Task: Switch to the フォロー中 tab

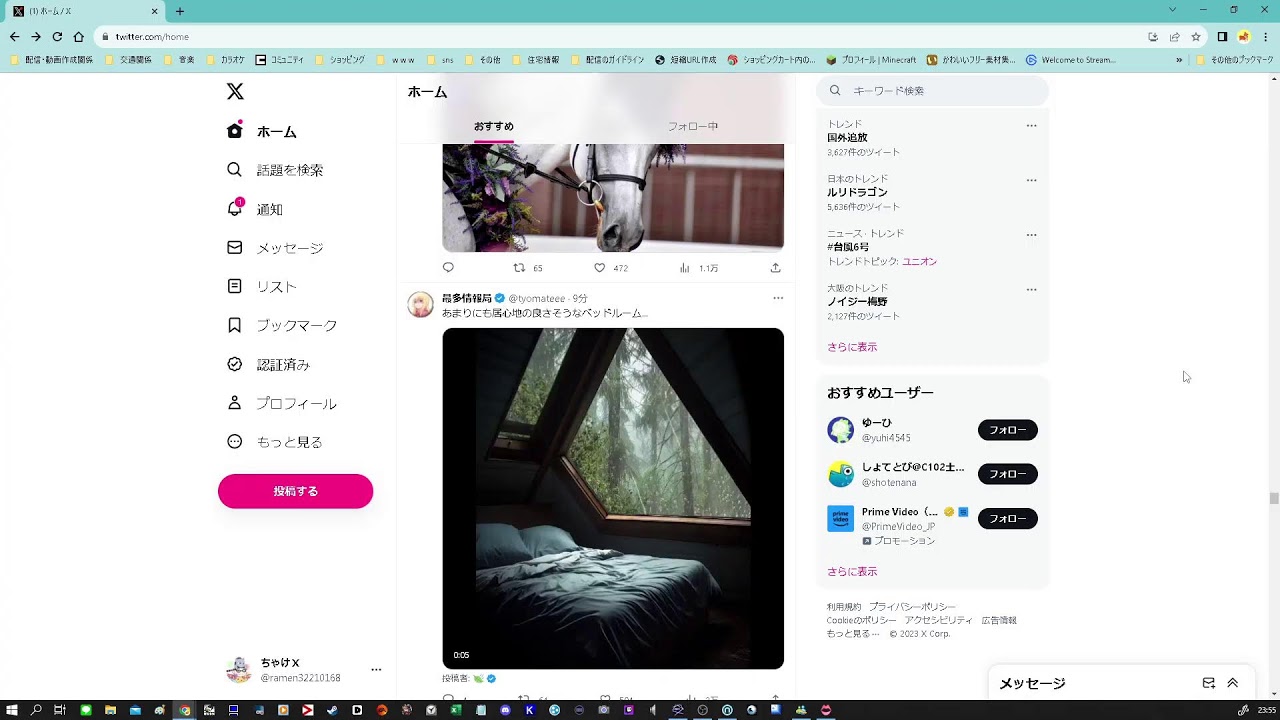Action: [692, 127]
